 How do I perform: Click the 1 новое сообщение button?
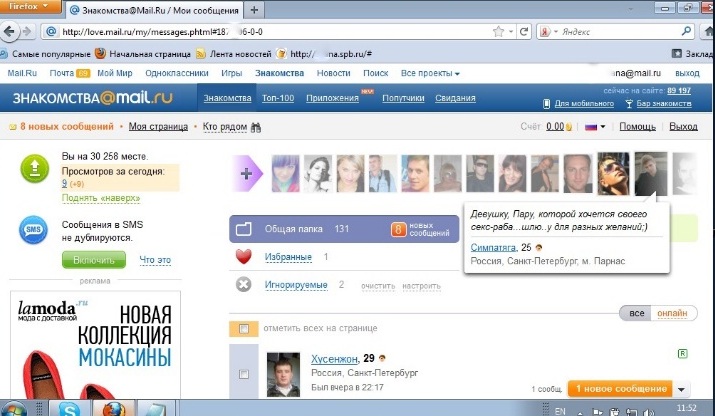pos(620,389)
